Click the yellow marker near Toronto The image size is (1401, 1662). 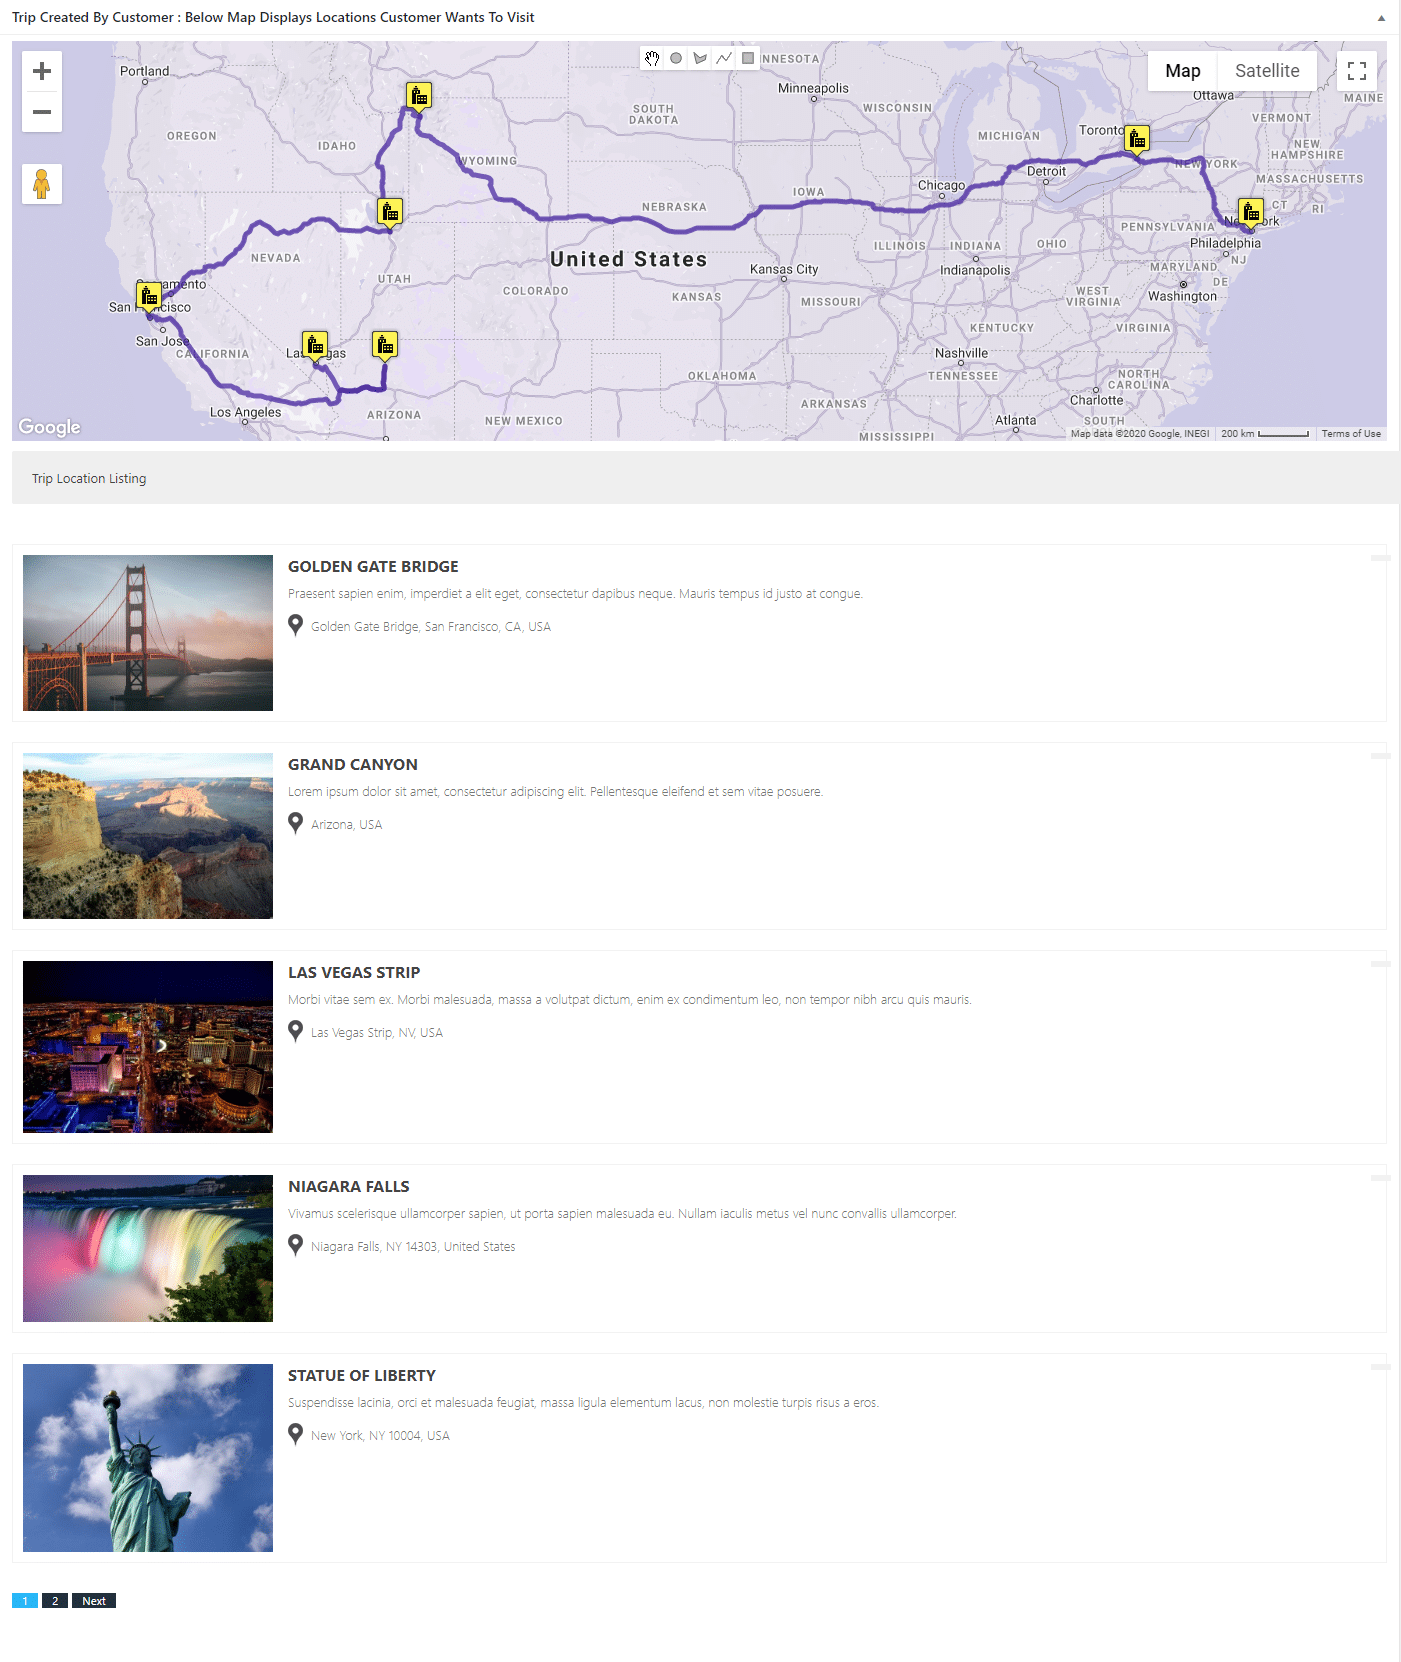pyautogui.click(x=1137, y=139)
